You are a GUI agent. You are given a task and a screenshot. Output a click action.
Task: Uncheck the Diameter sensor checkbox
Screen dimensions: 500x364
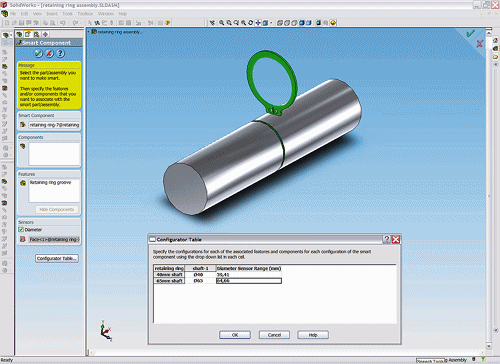[21, 230]
